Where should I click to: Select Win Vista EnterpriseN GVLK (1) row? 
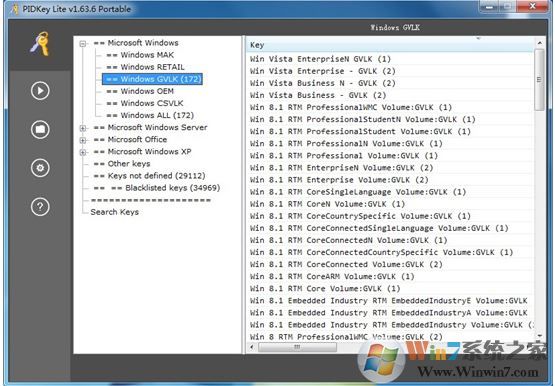389,59
